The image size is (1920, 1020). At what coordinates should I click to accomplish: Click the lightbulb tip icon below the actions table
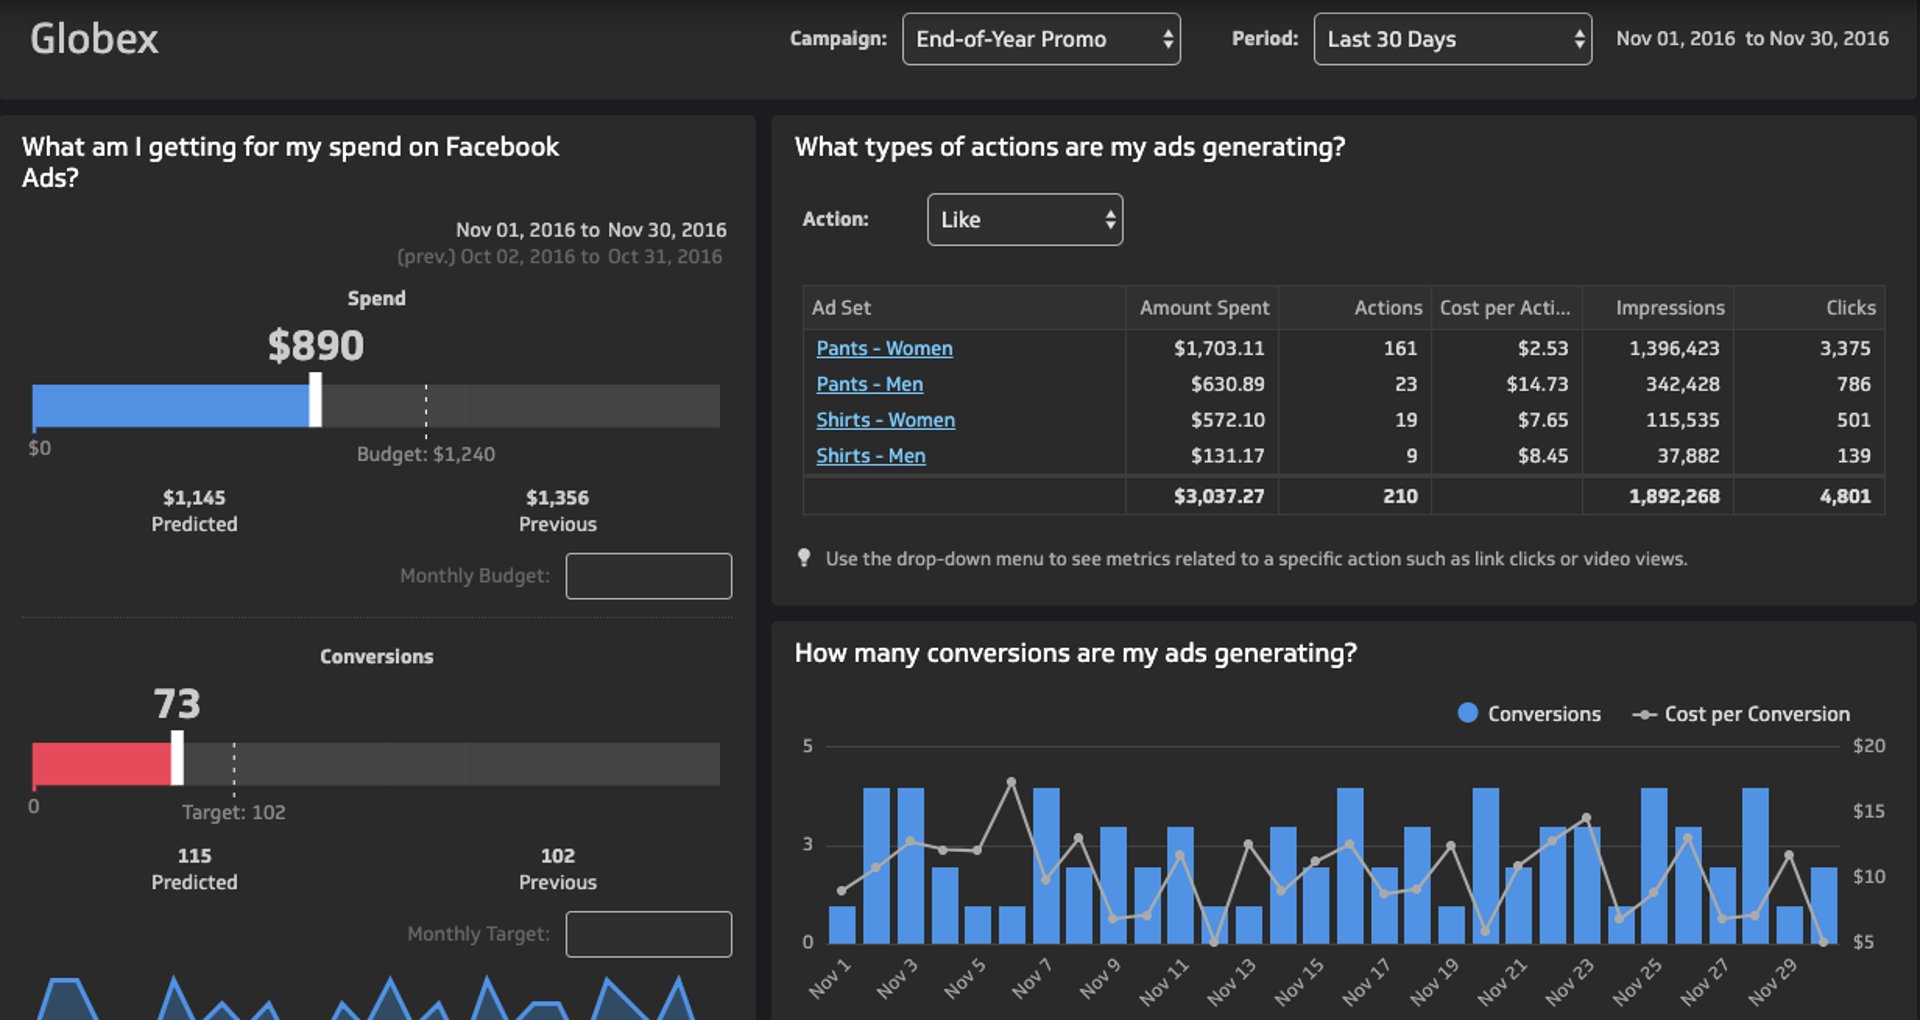(803, 559)
